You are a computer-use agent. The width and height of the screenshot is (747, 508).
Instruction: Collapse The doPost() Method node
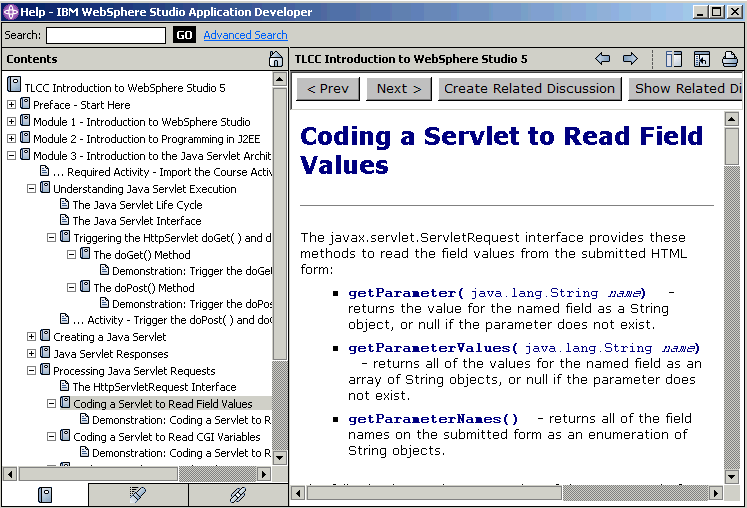tap(71, 287)
